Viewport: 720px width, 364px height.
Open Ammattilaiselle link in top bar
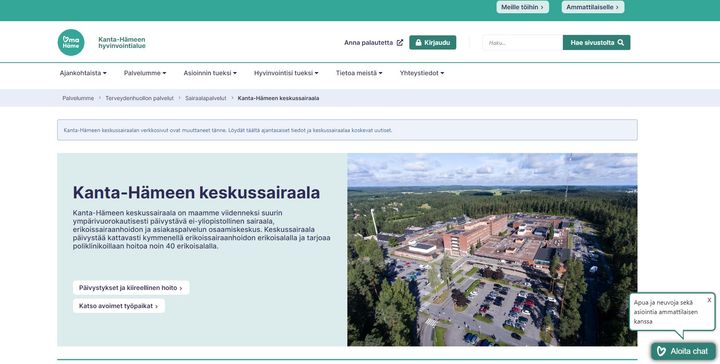592,7
